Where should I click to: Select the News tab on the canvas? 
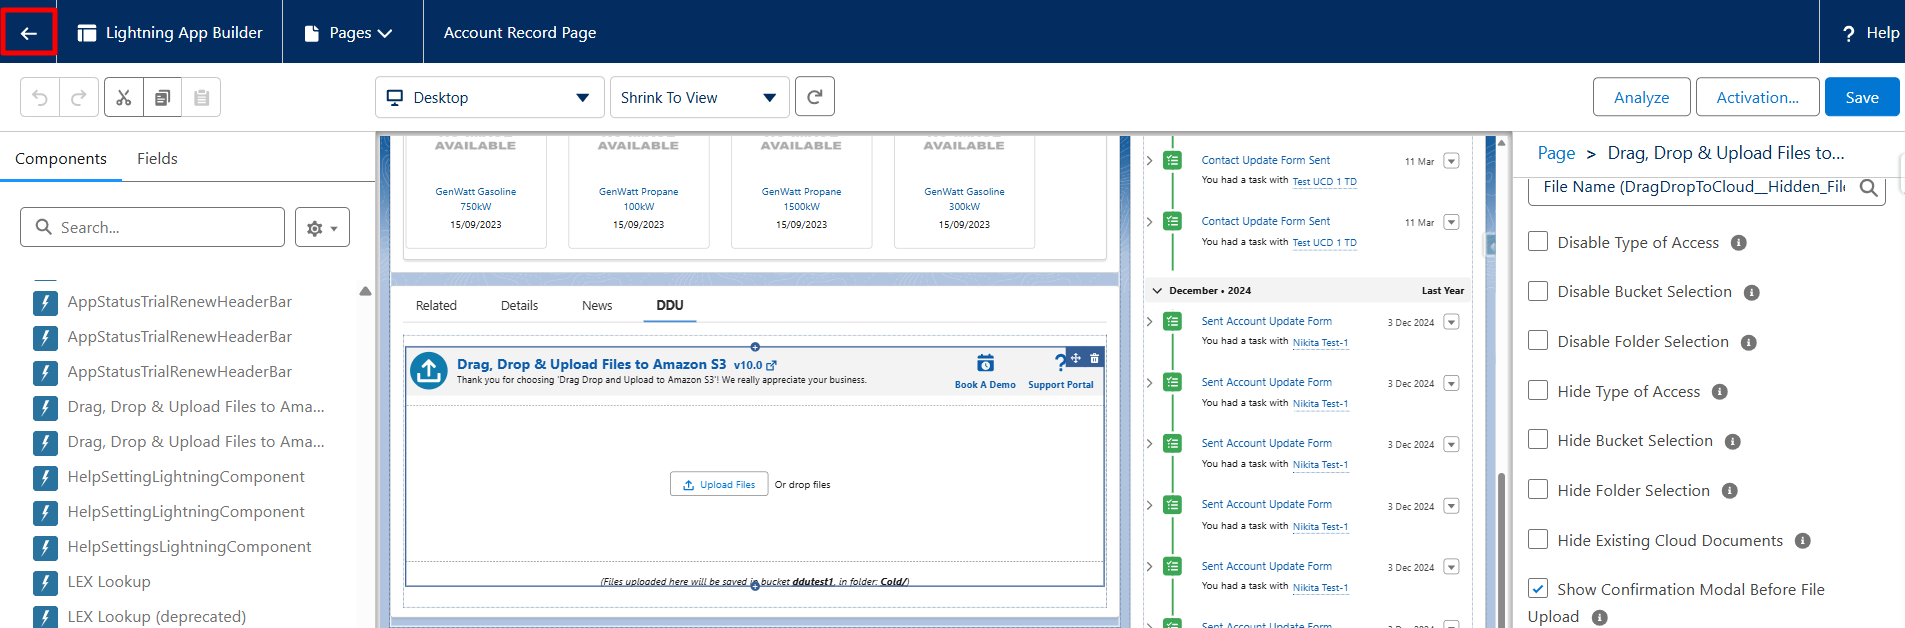click(x=597, y=305)
